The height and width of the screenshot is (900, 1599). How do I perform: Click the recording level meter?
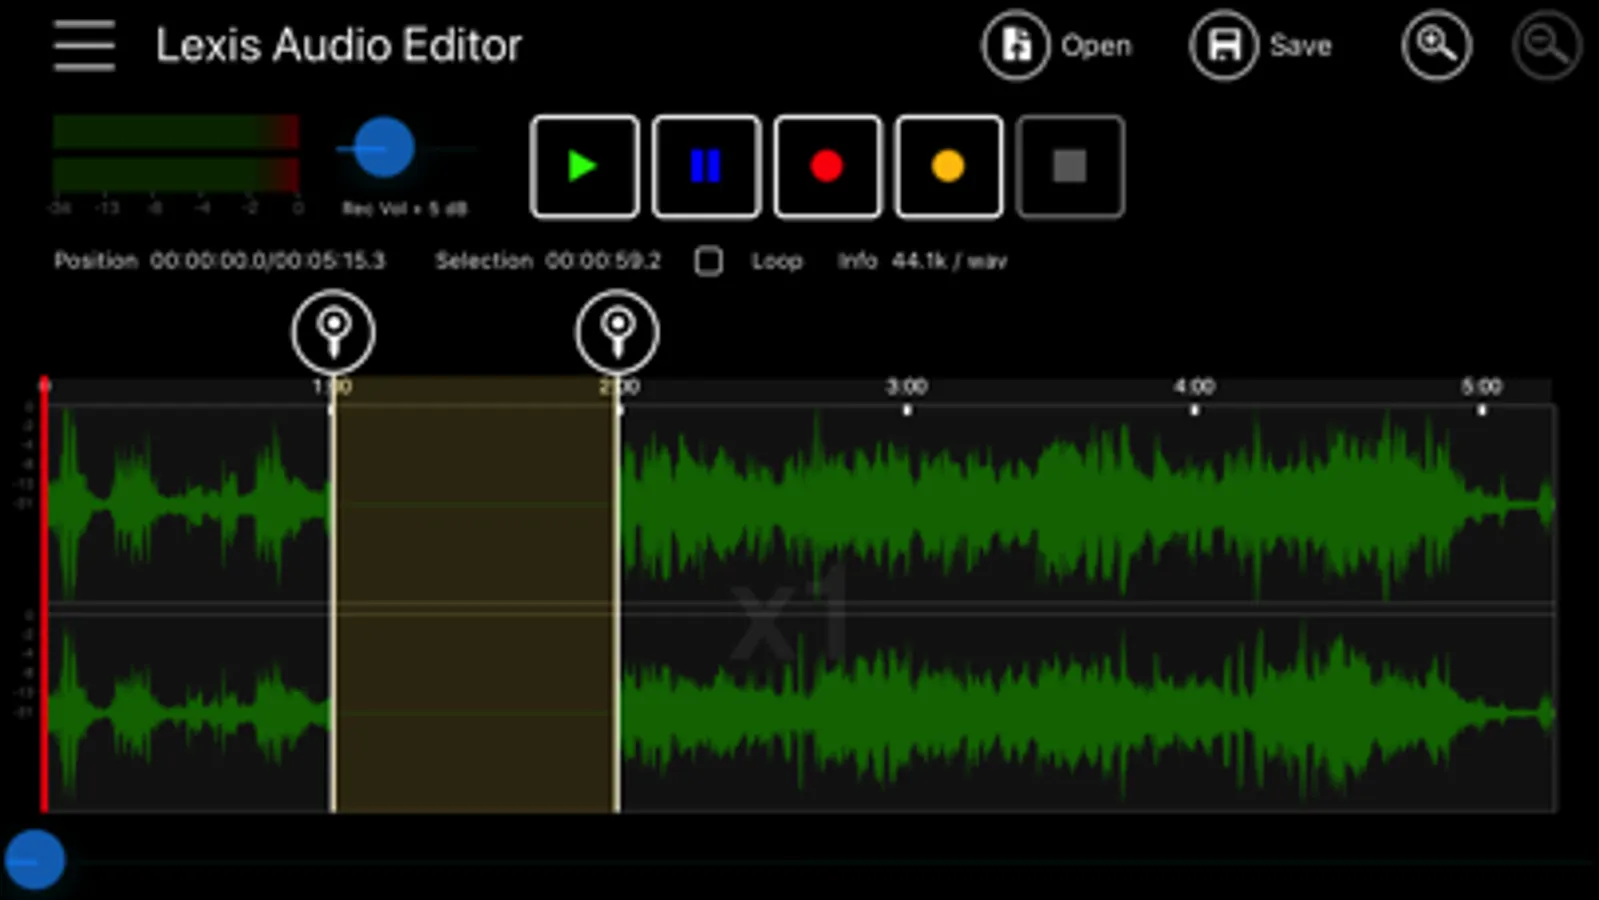(x=176, y=153)
